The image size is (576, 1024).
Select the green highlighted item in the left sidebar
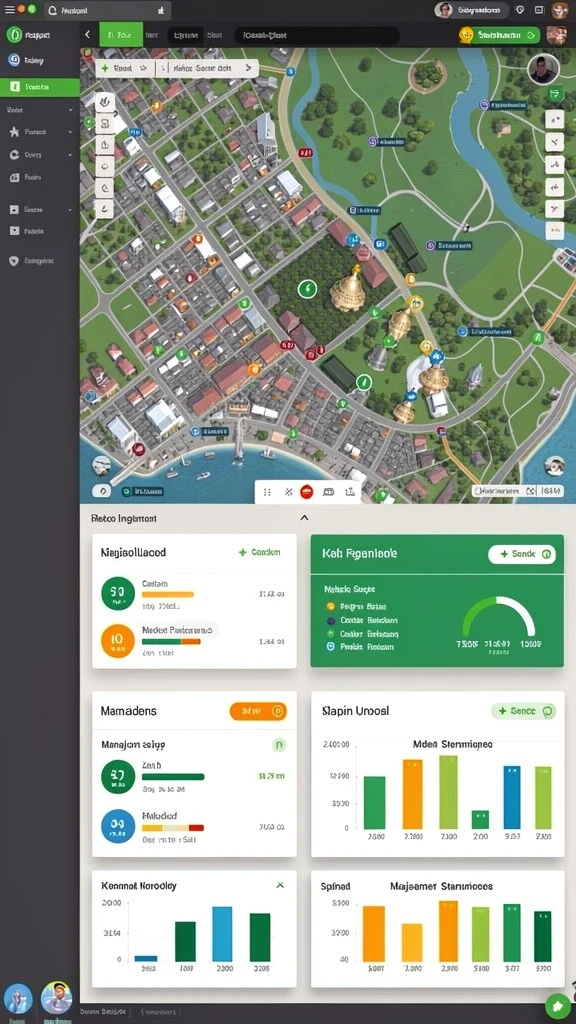40,87
